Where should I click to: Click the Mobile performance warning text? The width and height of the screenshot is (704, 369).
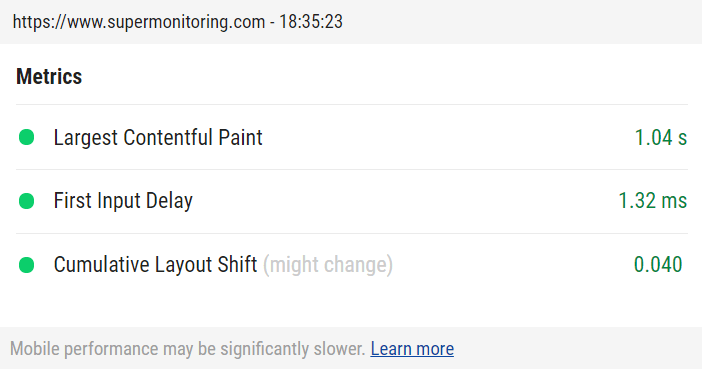188,349
